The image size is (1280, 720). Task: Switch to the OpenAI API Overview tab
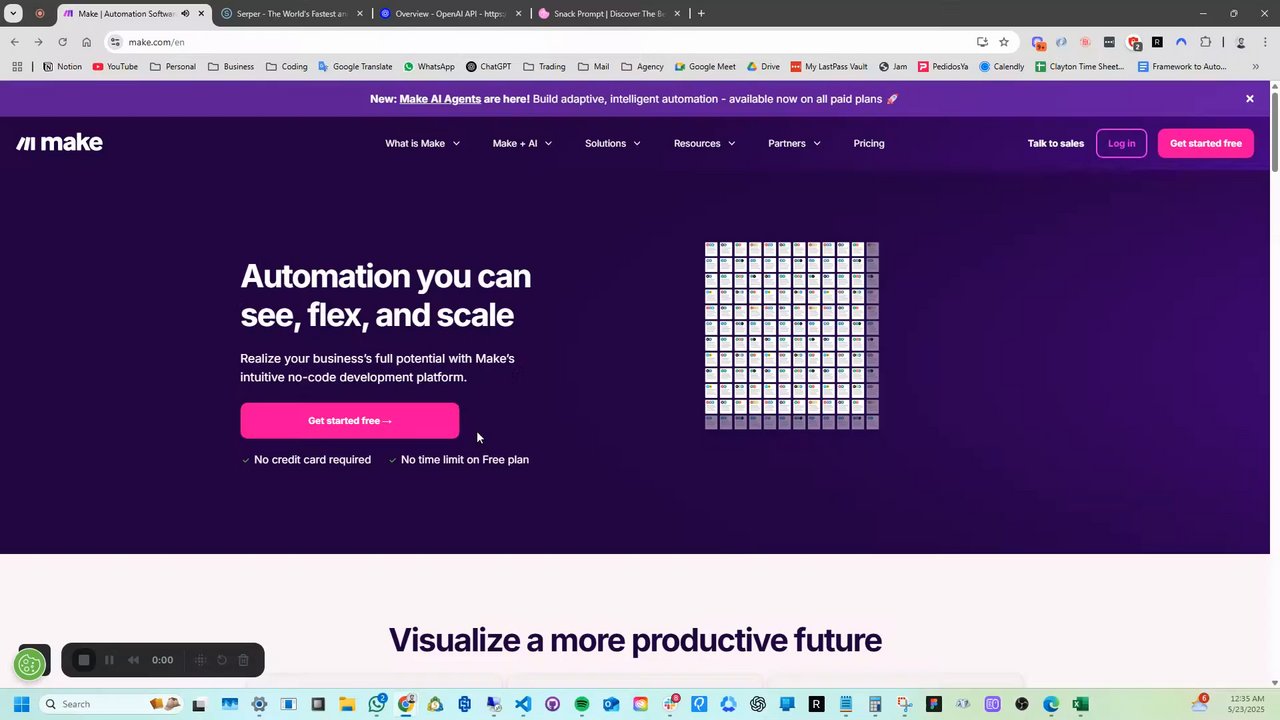pyautogui.click(x=450, y=14)
